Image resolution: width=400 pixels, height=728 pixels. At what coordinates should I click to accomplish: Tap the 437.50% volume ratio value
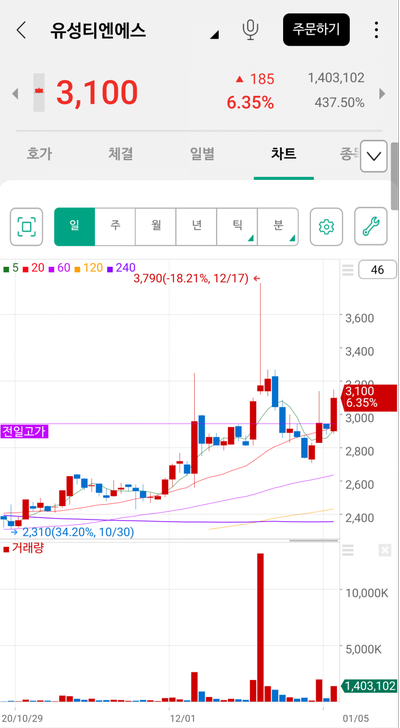coord(339,103)
